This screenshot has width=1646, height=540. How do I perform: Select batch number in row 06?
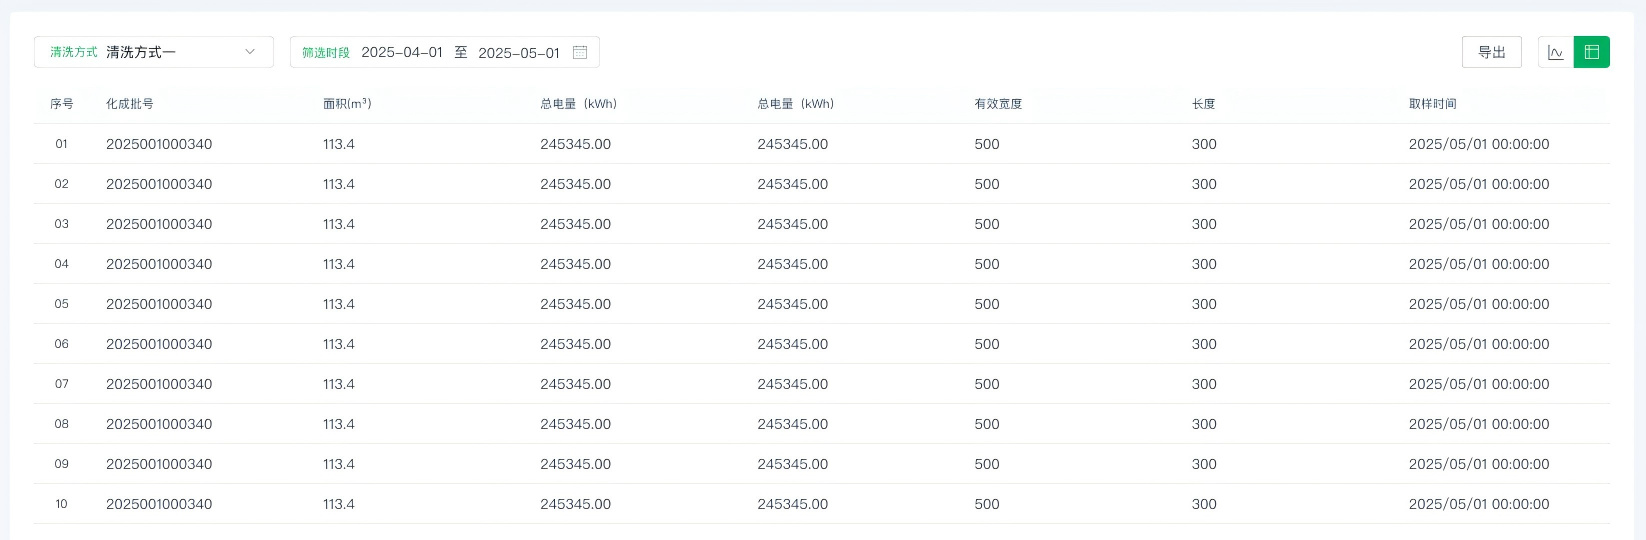click(159, 344)
